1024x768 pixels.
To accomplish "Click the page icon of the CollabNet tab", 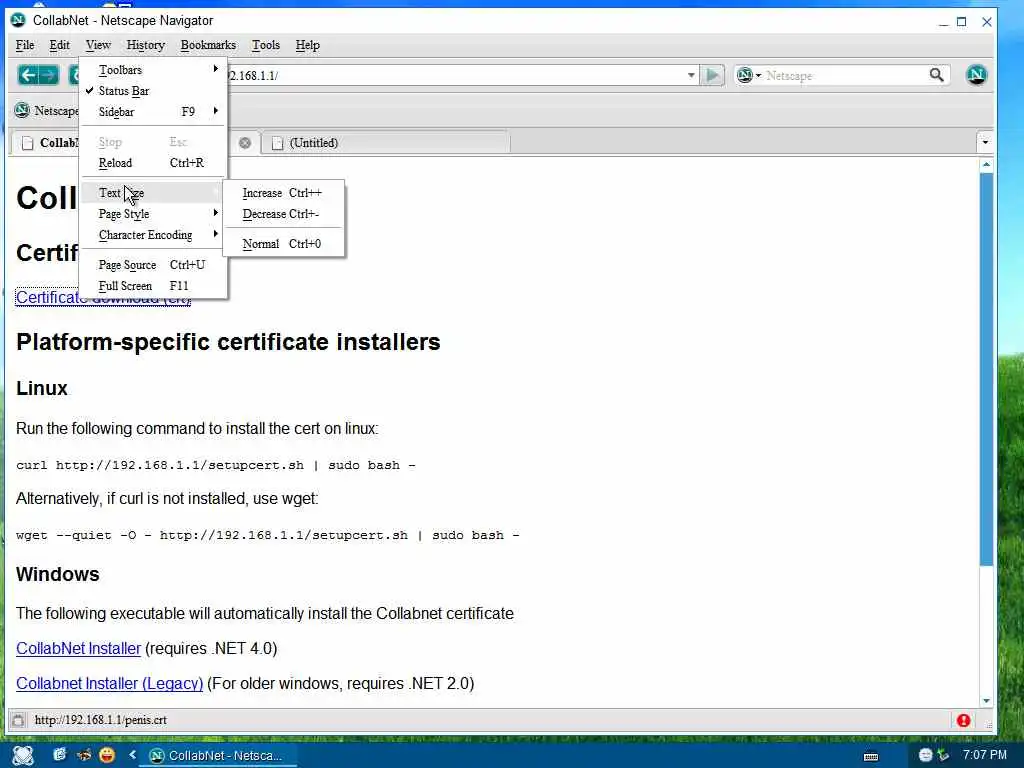I will 27,143.
